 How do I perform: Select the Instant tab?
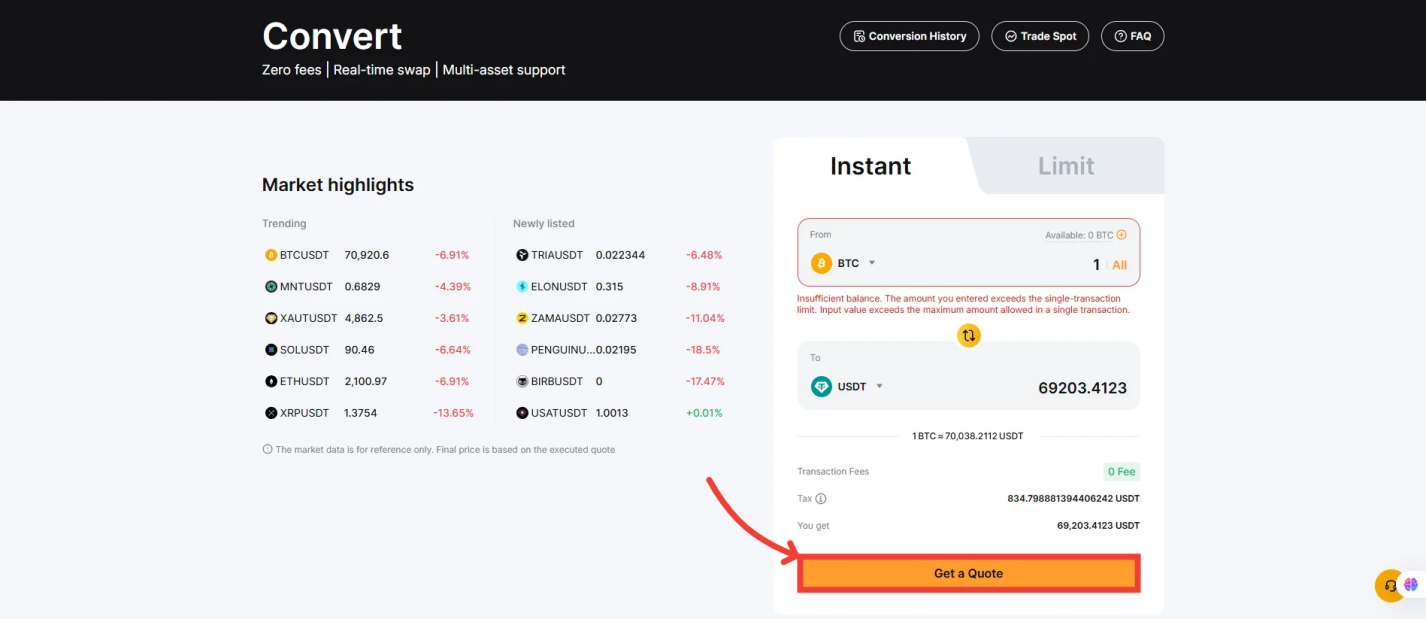870,165
